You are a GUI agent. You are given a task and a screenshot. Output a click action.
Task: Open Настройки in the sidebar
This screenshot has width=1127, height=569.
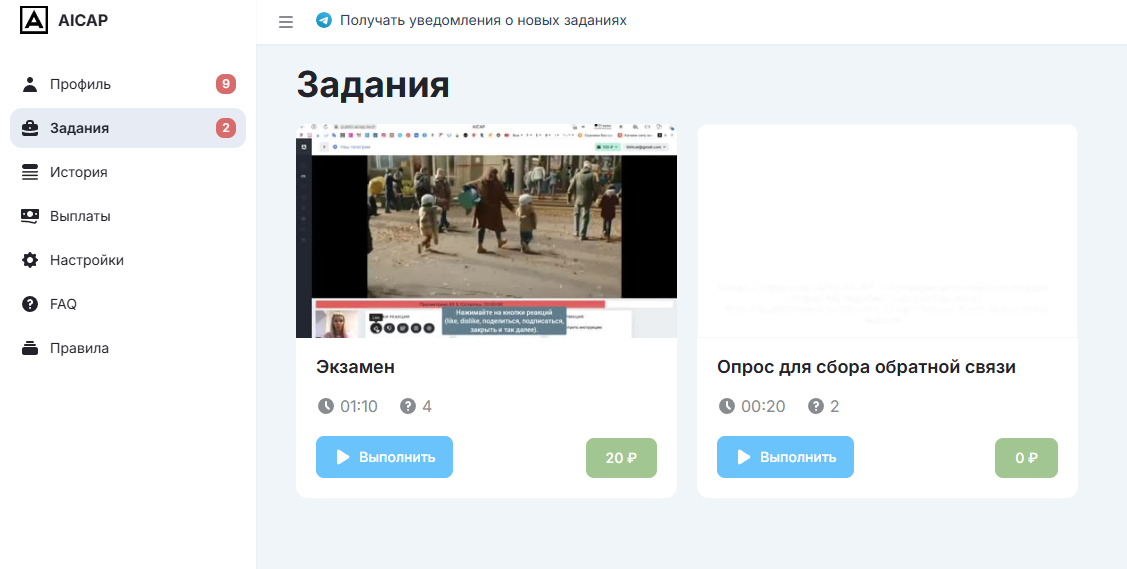click(x=128, y=260)
